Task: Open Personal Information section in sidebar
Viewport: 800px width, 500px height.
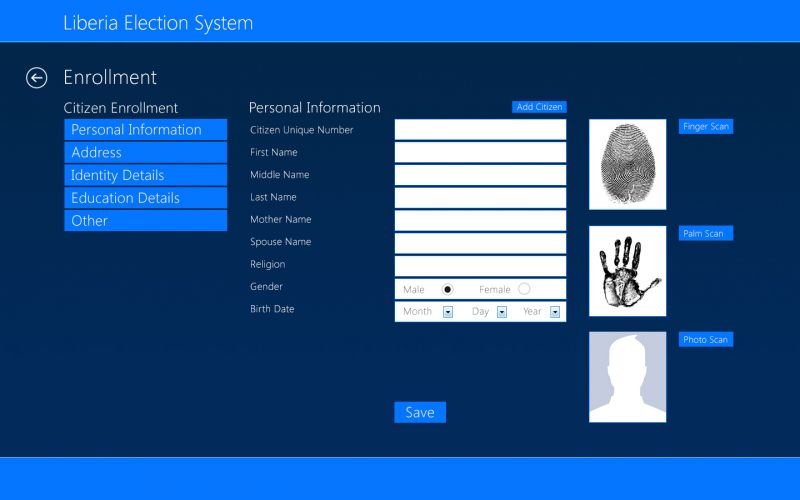Action: tap(145, 130)
